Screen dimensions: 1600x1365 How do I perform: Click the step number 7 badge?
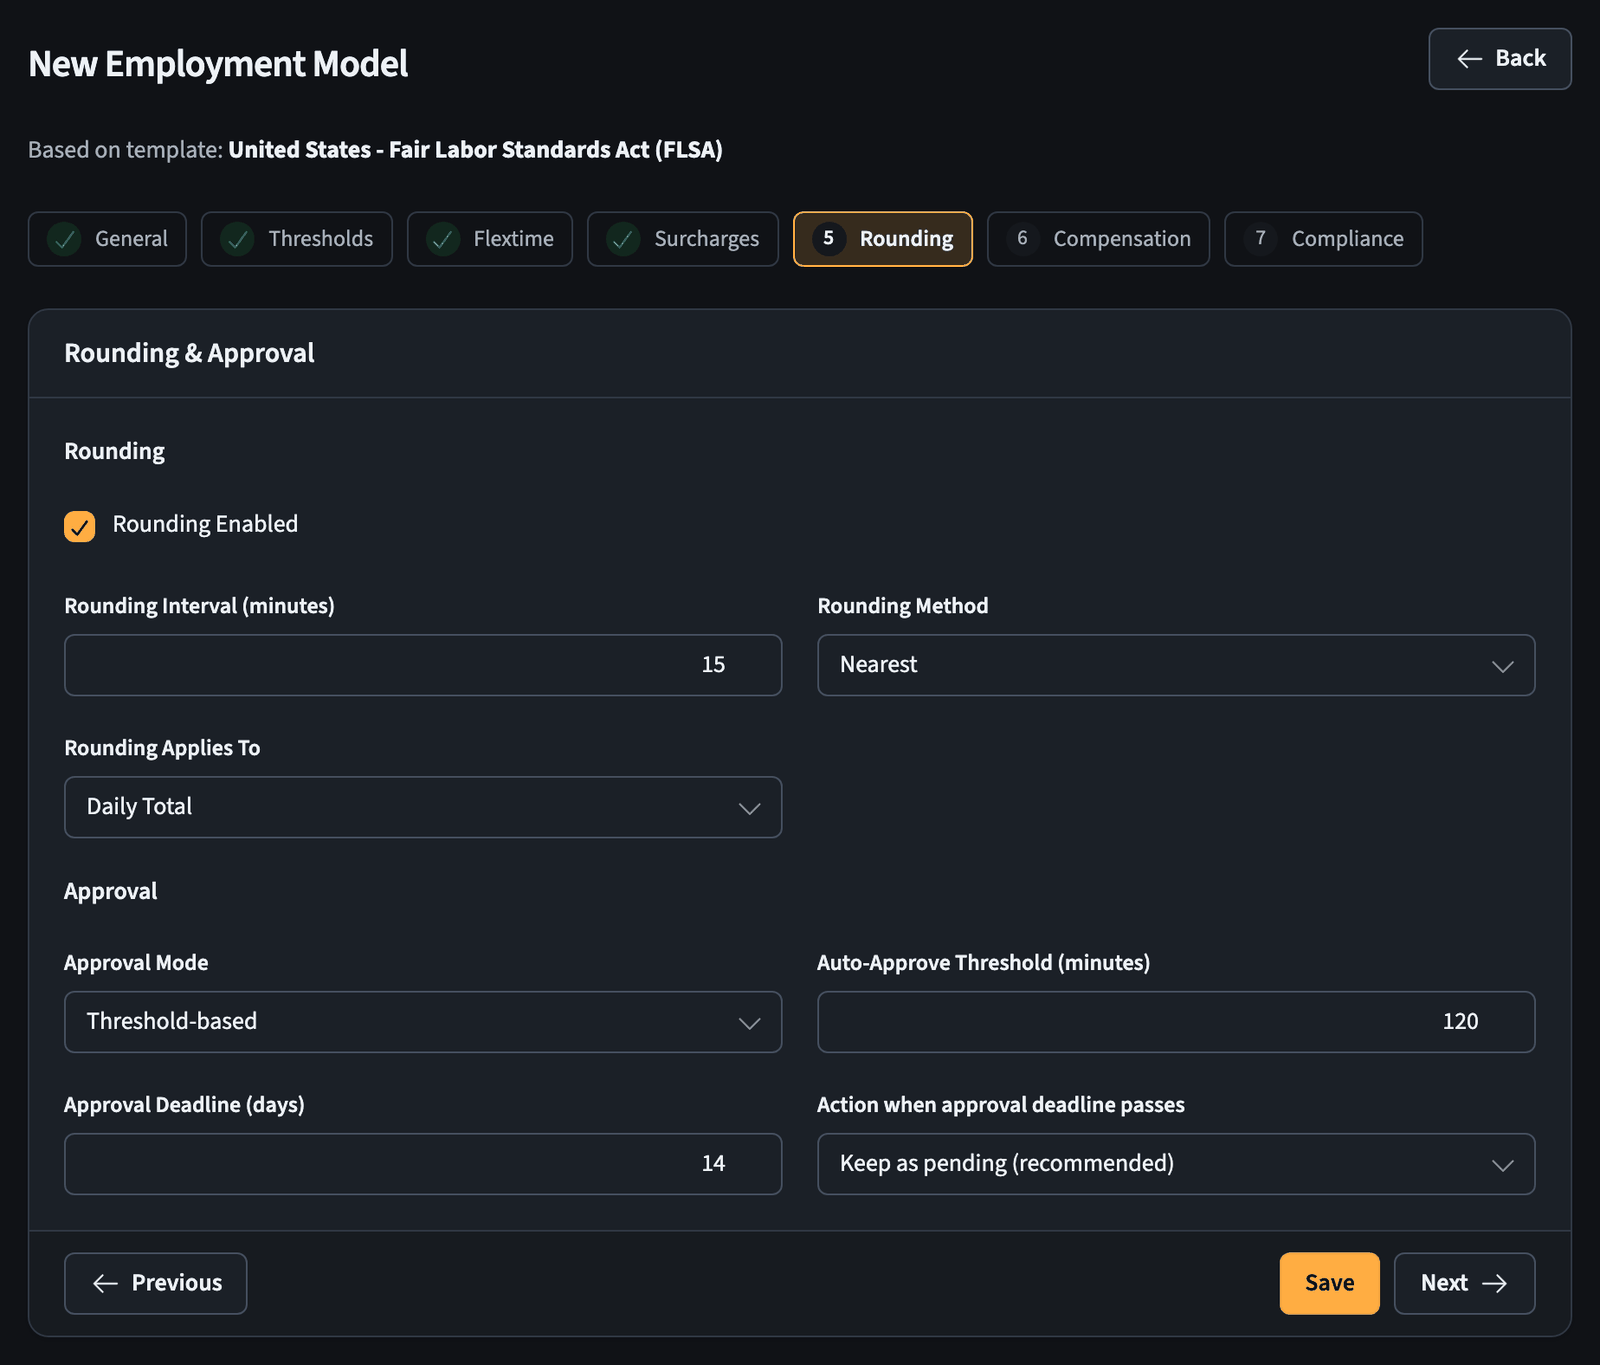[x=1260, y=239]
